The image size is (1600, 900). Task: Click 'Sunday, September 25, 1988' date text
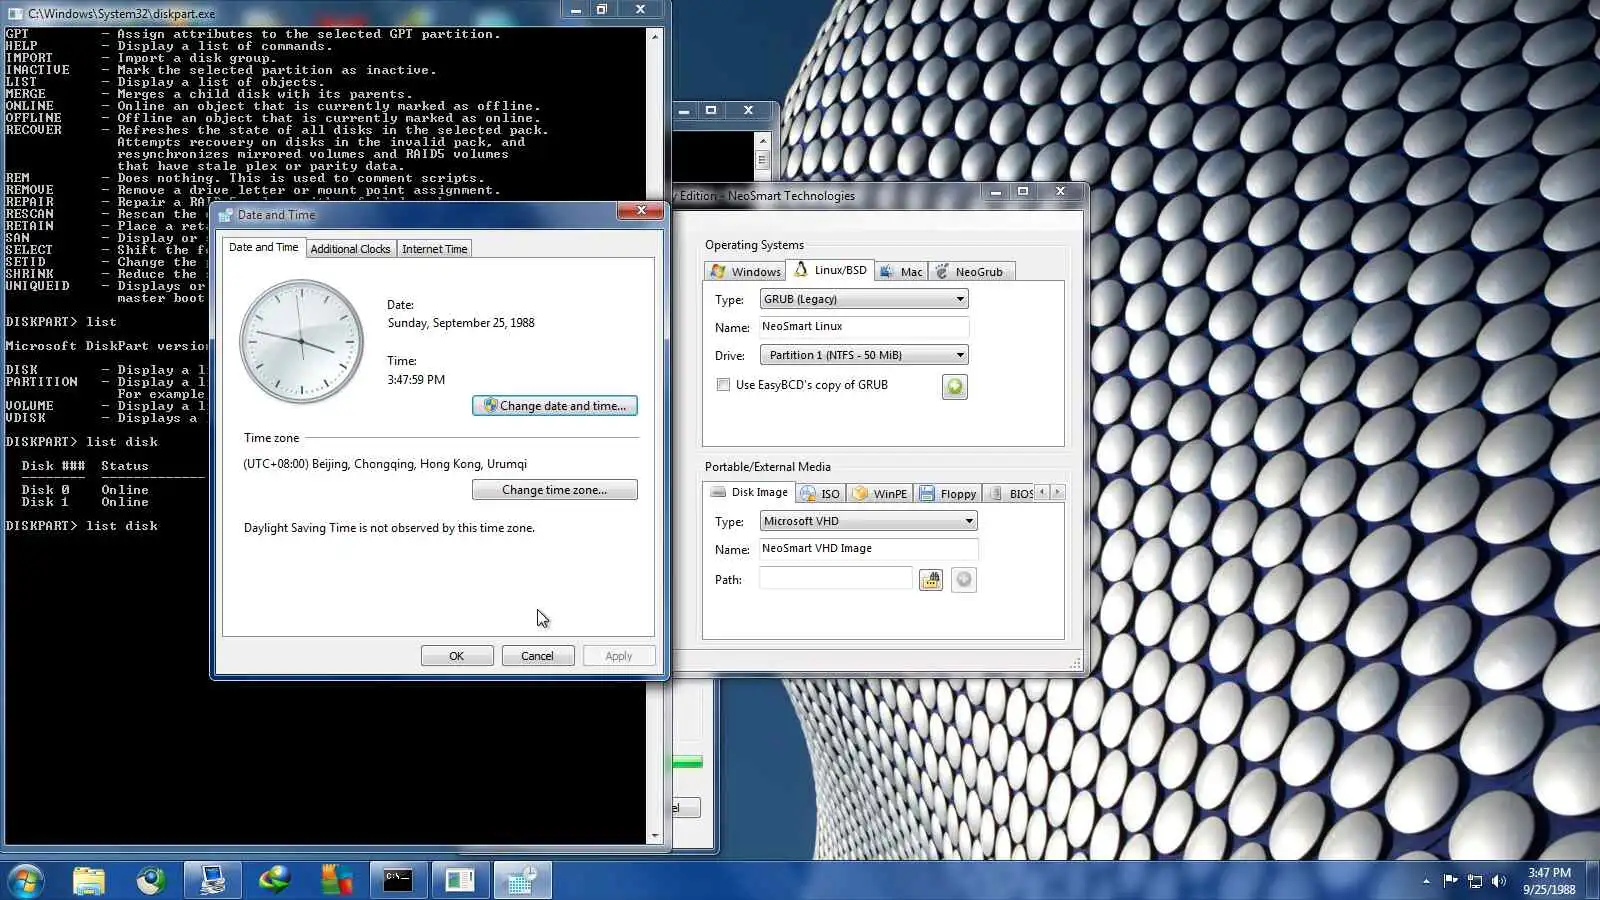point(461,323)
